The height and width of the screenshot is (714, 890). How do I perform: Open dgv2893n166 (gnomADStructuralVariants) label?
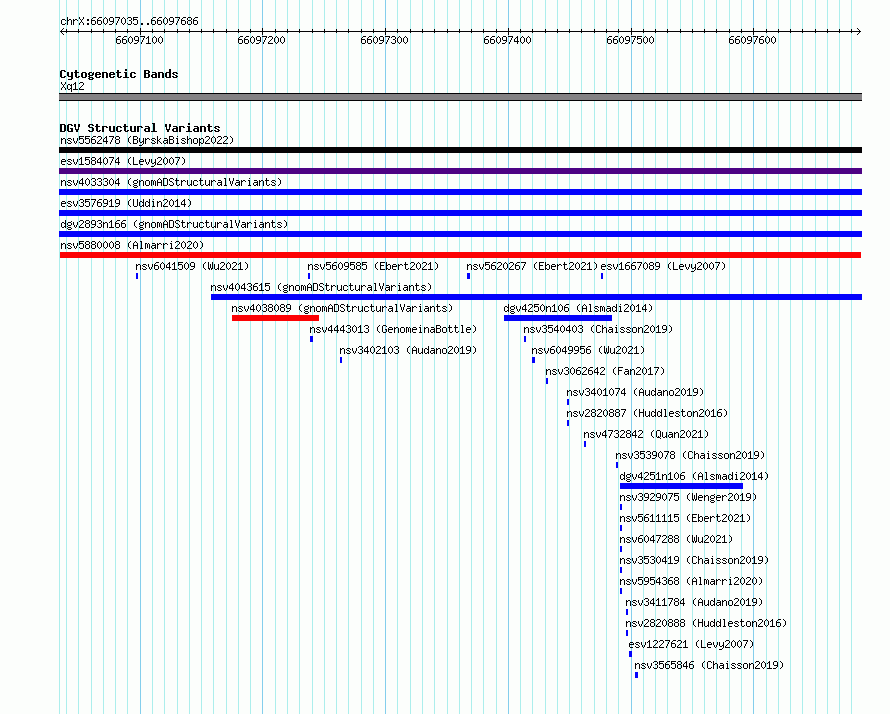point(174,224)
